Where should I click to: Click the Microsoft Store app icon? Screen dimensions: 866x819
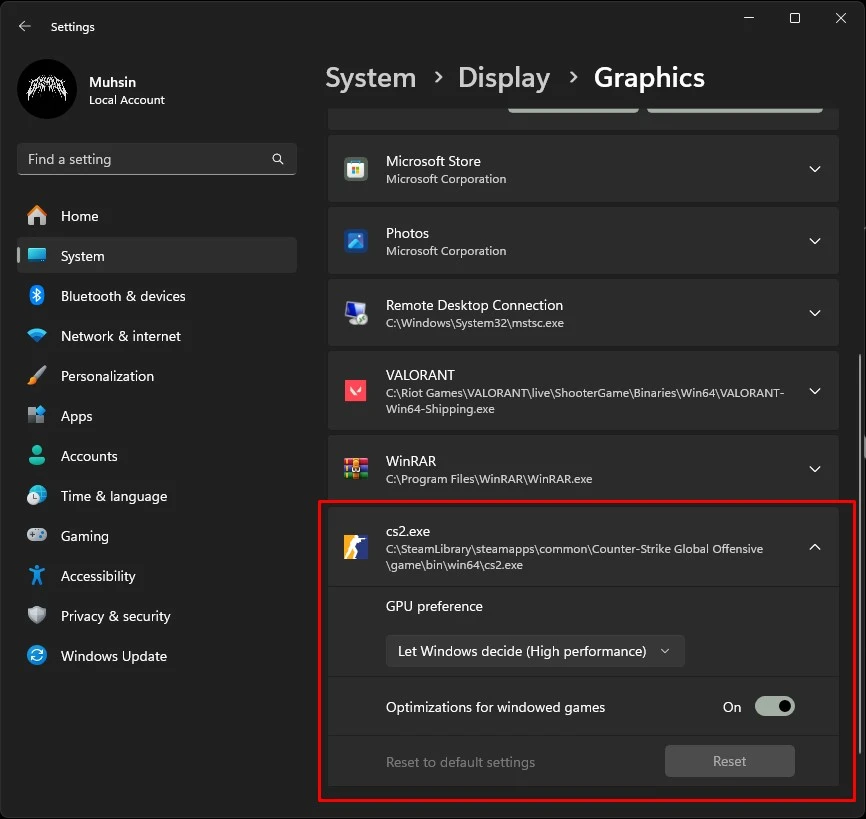point(356,169)
